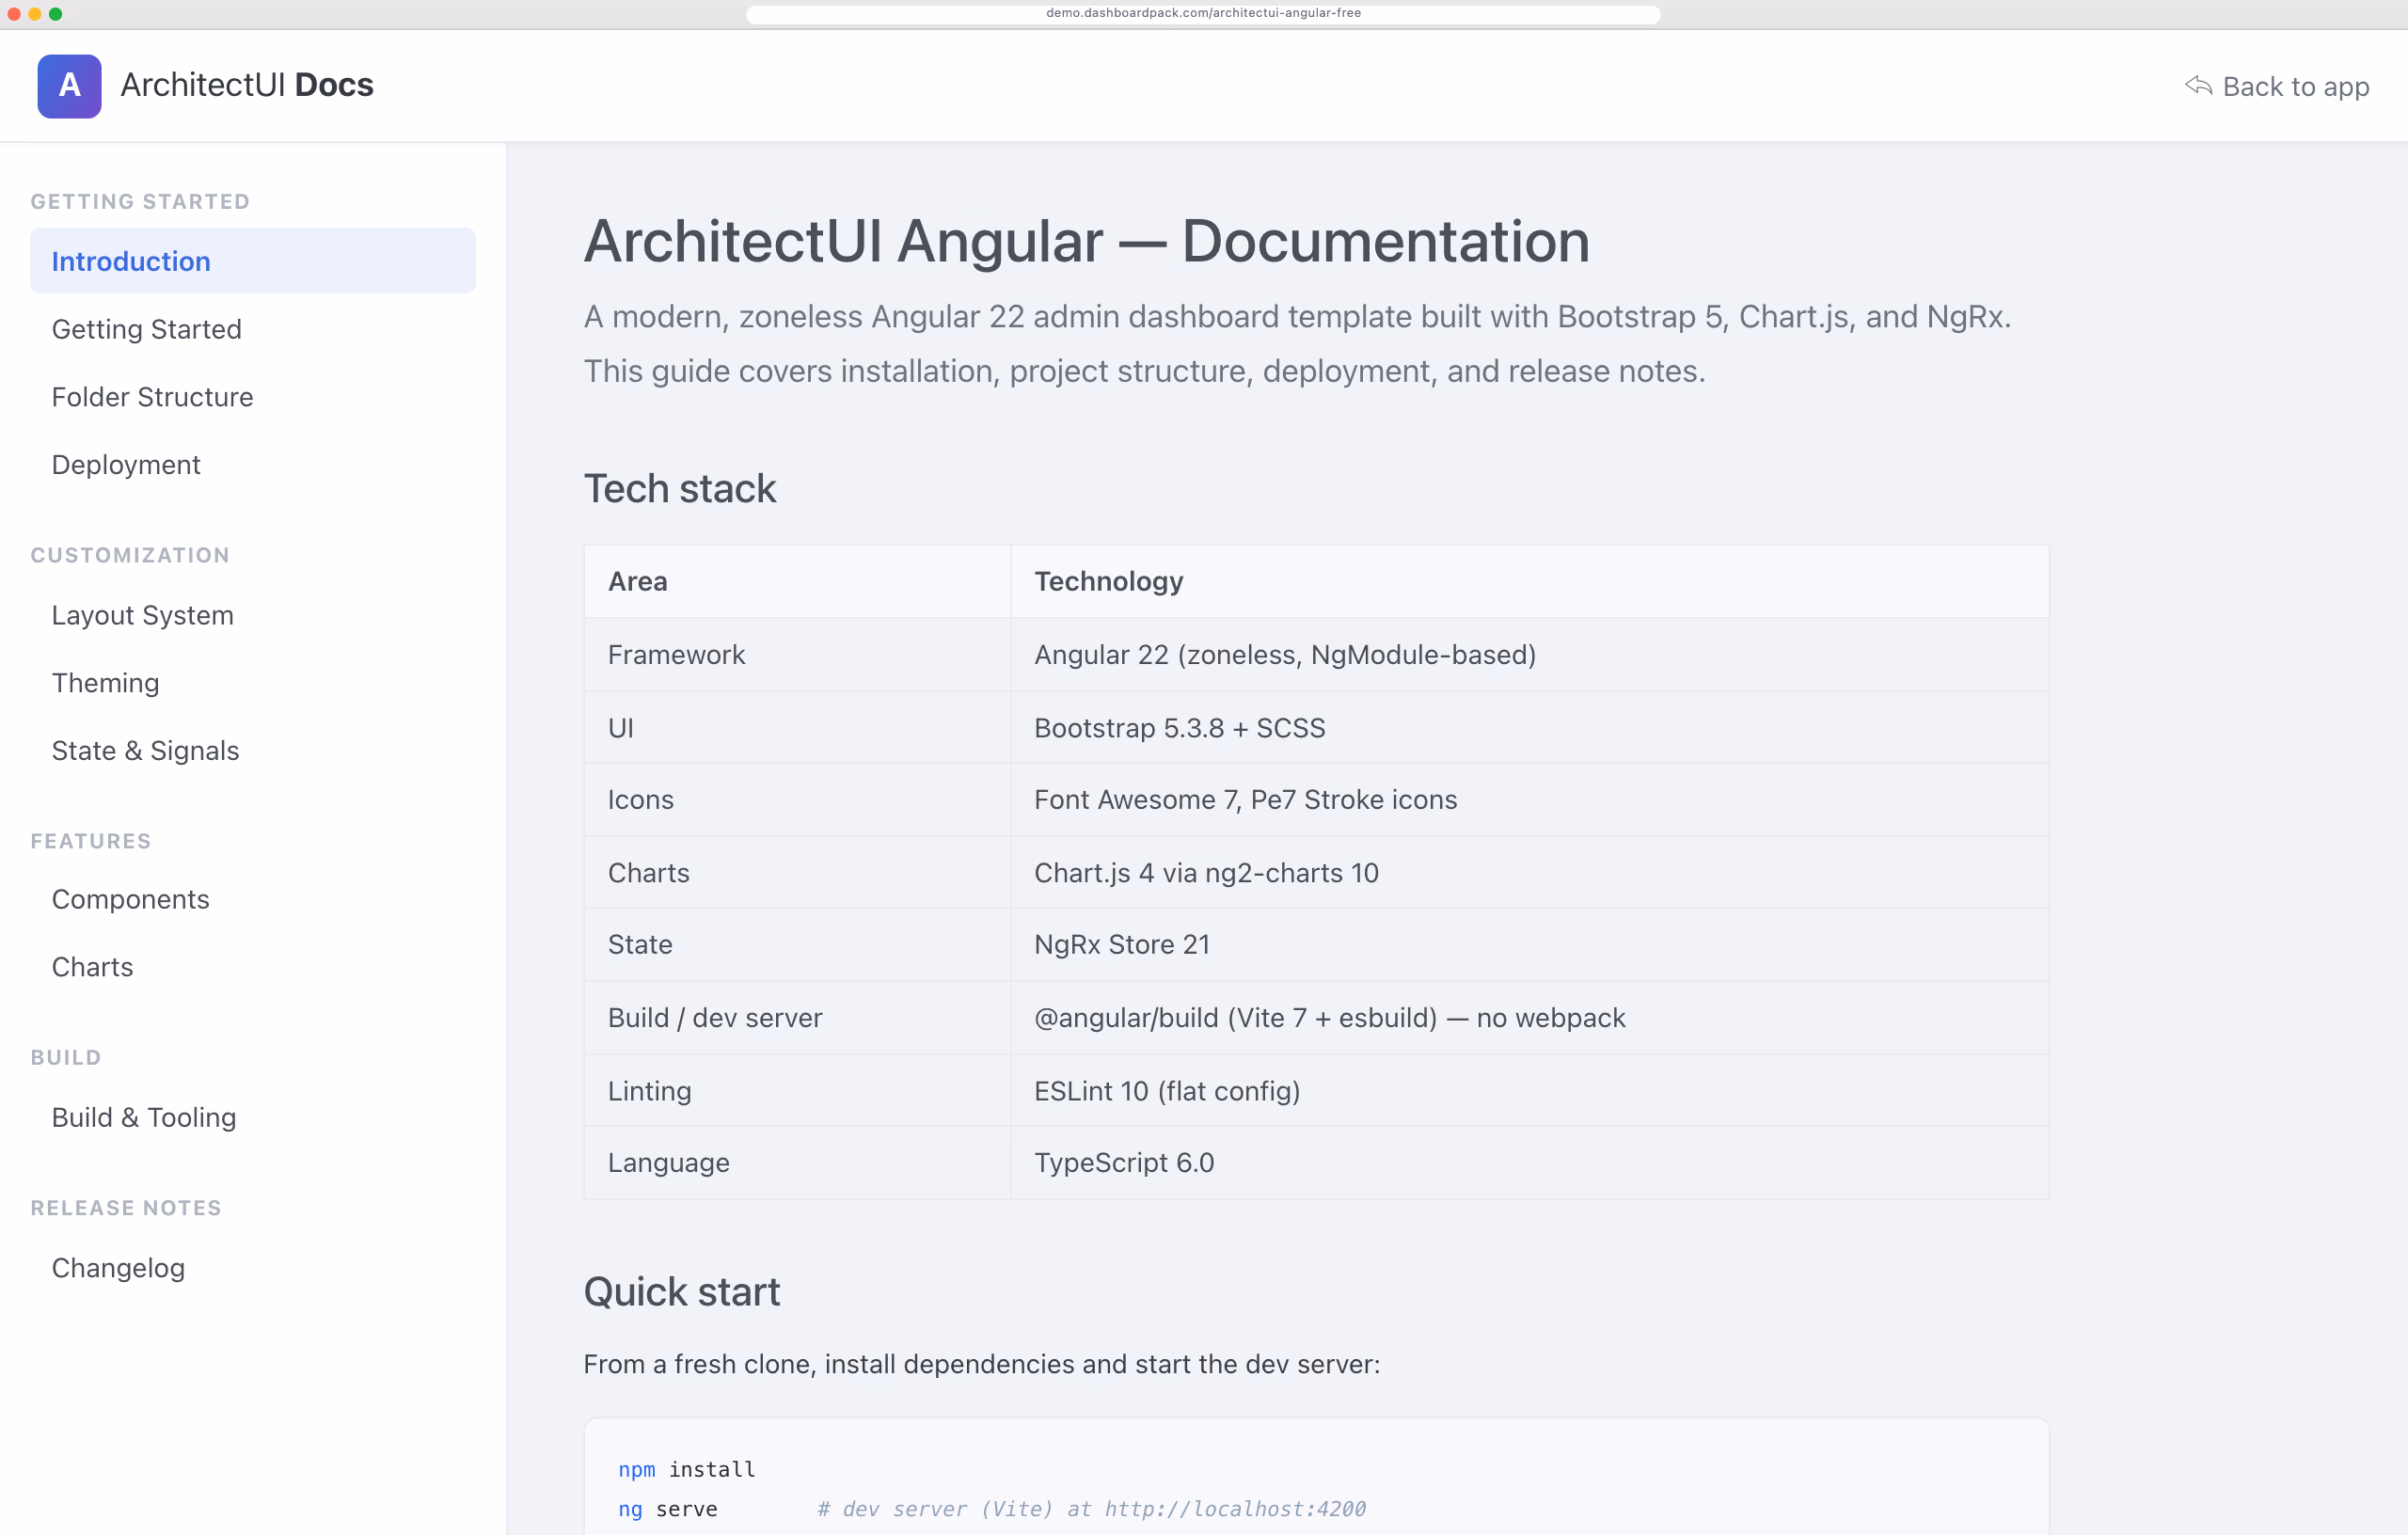This screenshot has height=1535, width=2408.
Task: Click the 'Framework' table cell
Action: click(797, 655)
